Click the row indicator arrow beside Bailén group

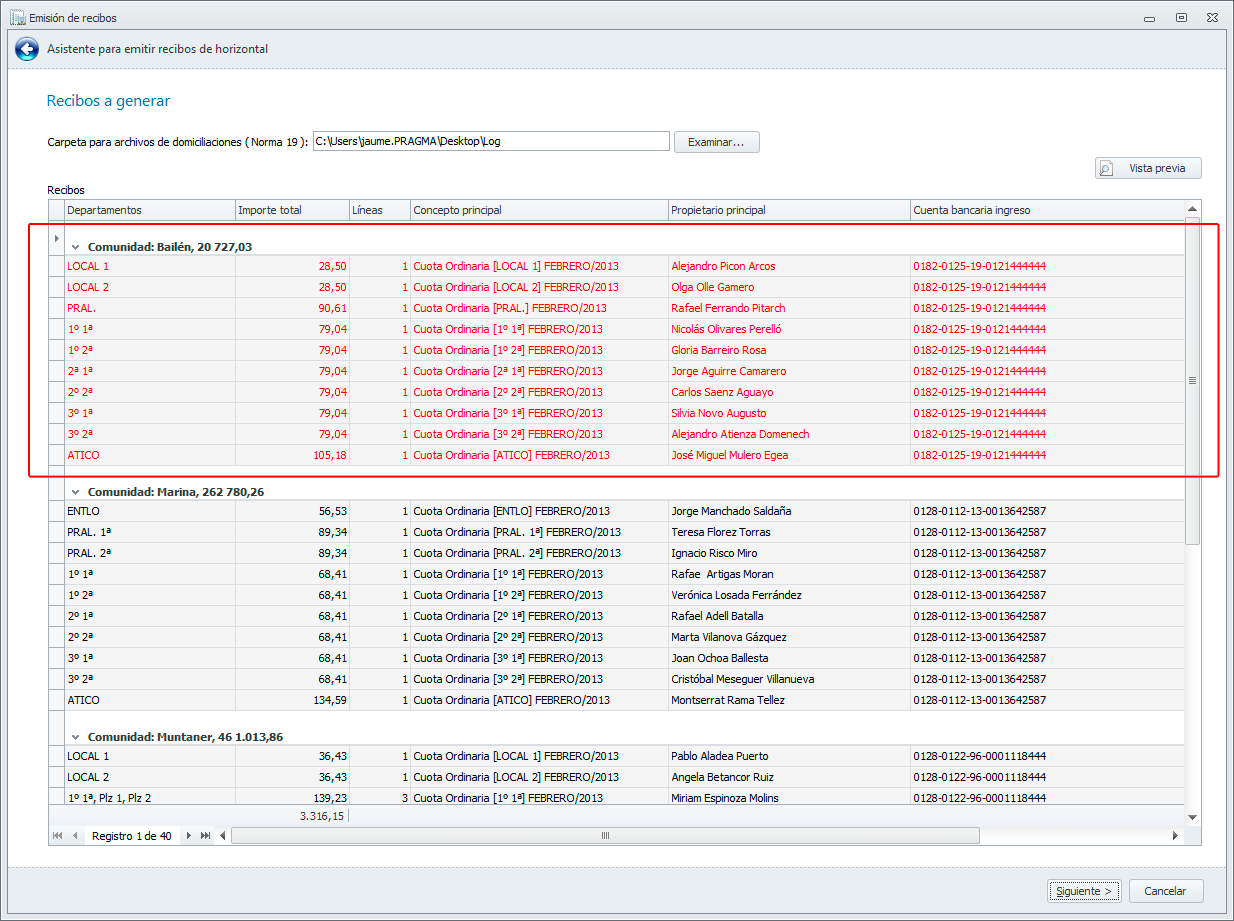(56, 239)
